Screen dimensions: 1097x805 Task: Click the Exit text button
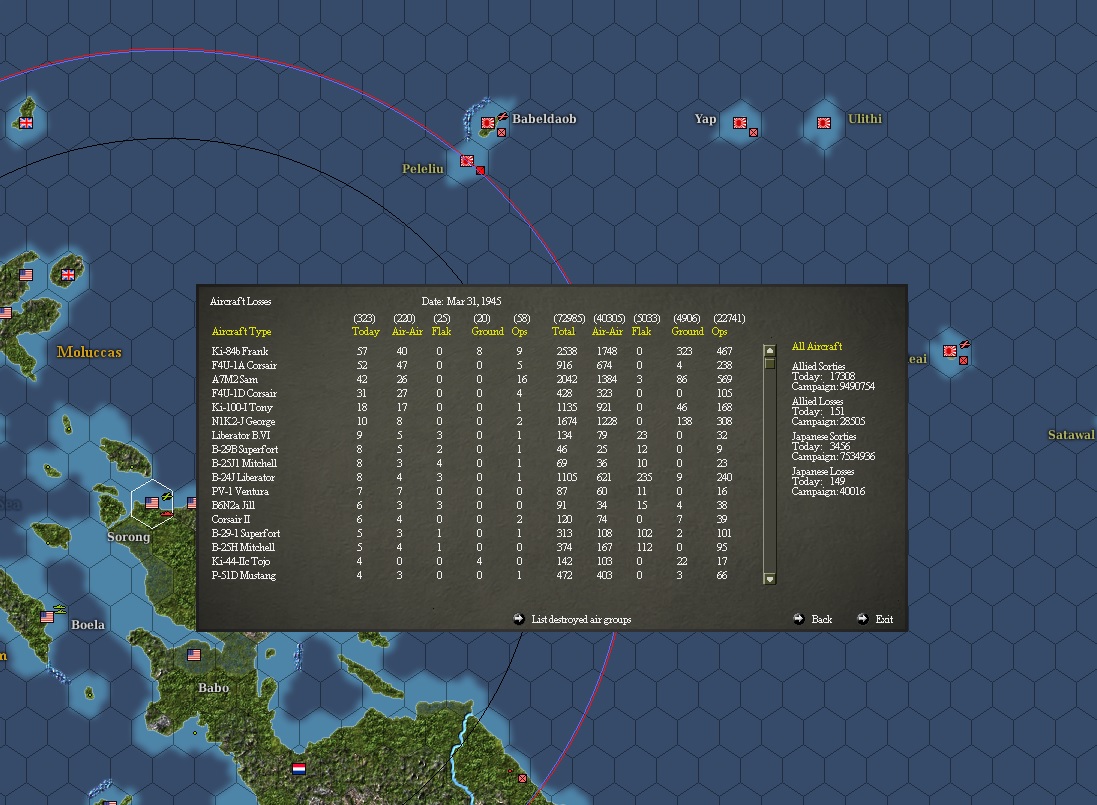[884, 619]
